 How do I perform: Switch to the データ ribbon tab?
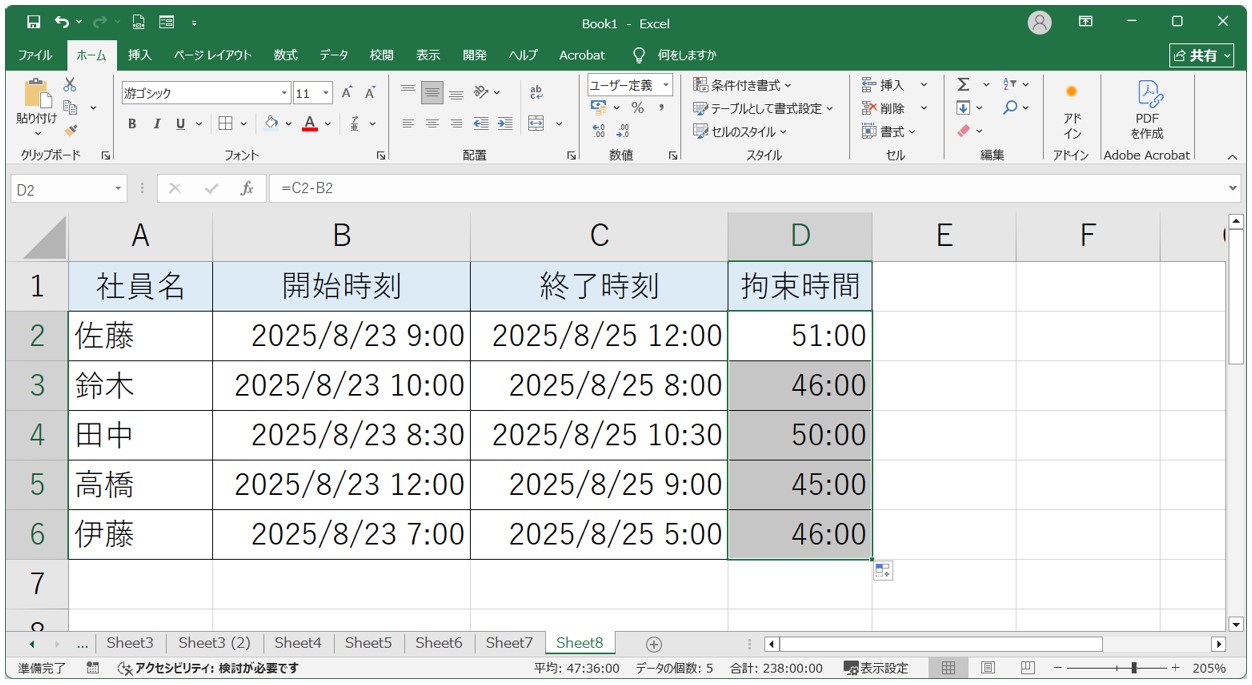coord(334,55)
